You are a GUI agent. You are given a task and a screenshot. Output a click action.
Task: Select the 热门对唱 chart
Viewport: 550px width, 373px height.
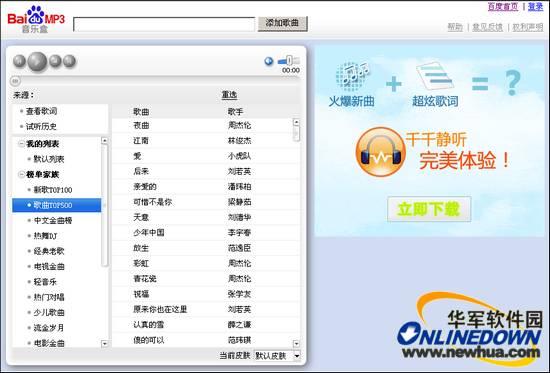coord(49,297)
